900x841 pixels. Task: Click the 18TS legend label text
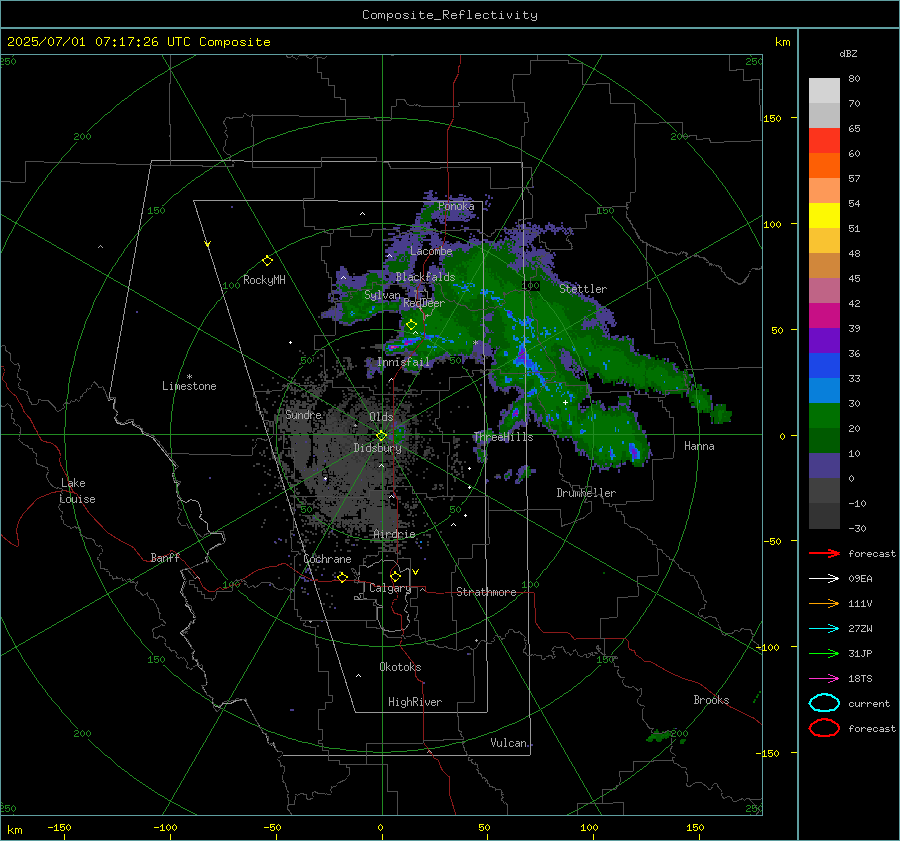[860, 679]
